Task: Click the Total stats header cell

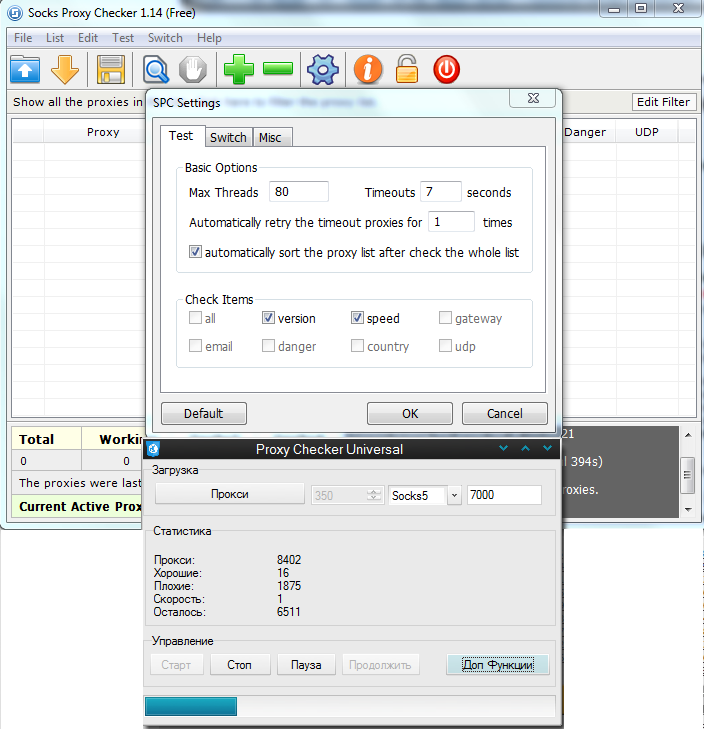Action: coord(46,439)
